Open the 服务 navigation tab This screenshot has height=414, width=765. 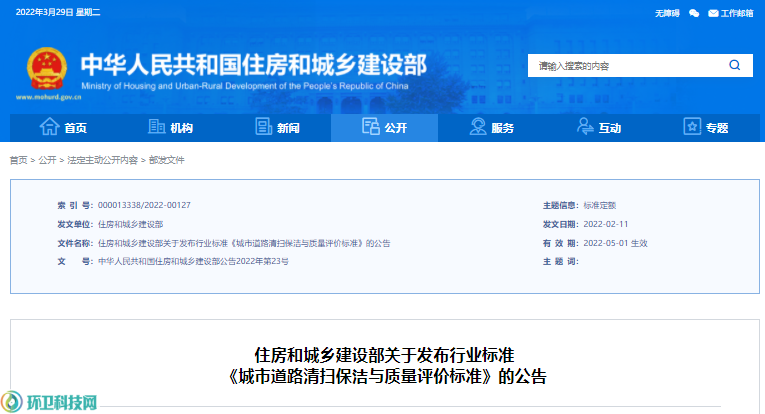point(492,128)
